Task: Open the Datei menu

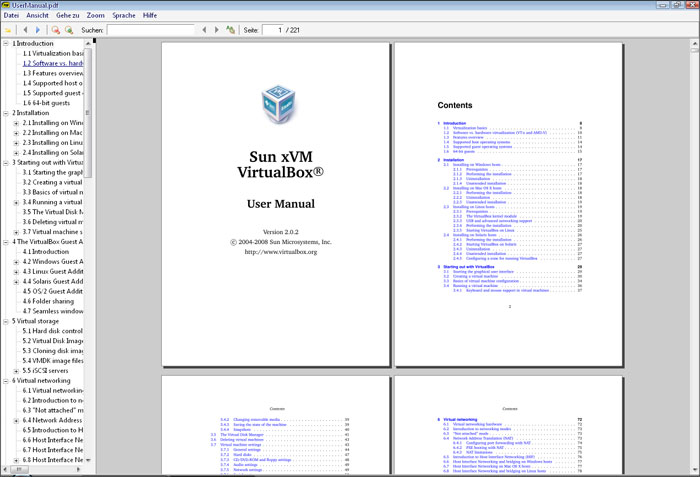Action: pos(13,16)
